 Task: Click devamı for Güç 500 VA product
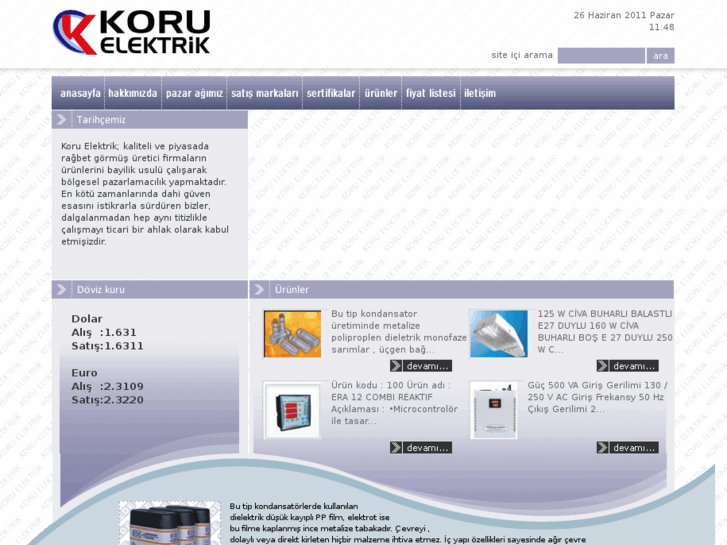point(628,448)
